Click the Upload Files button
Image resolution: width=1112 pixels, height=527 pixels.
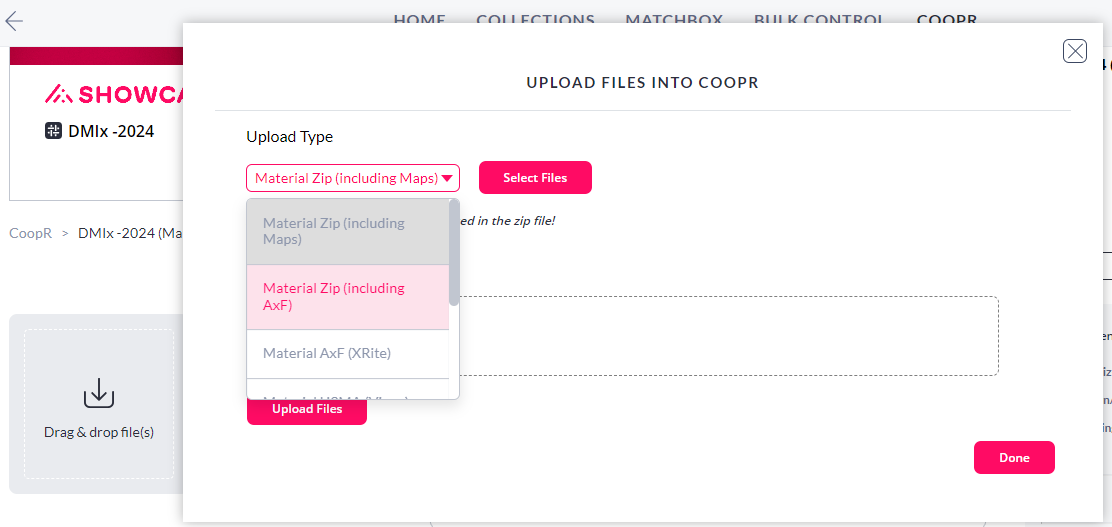pyautogui.click(x=307, y=409)
